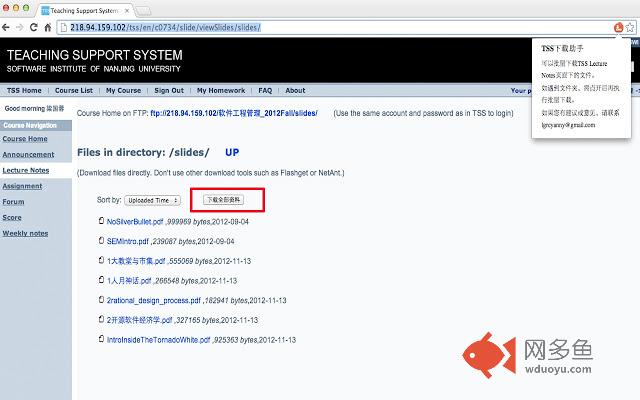Click file icon beside IntroInsideTheTornadoWhite.pdf
640x400 pixels.
(x=101, y=339)
